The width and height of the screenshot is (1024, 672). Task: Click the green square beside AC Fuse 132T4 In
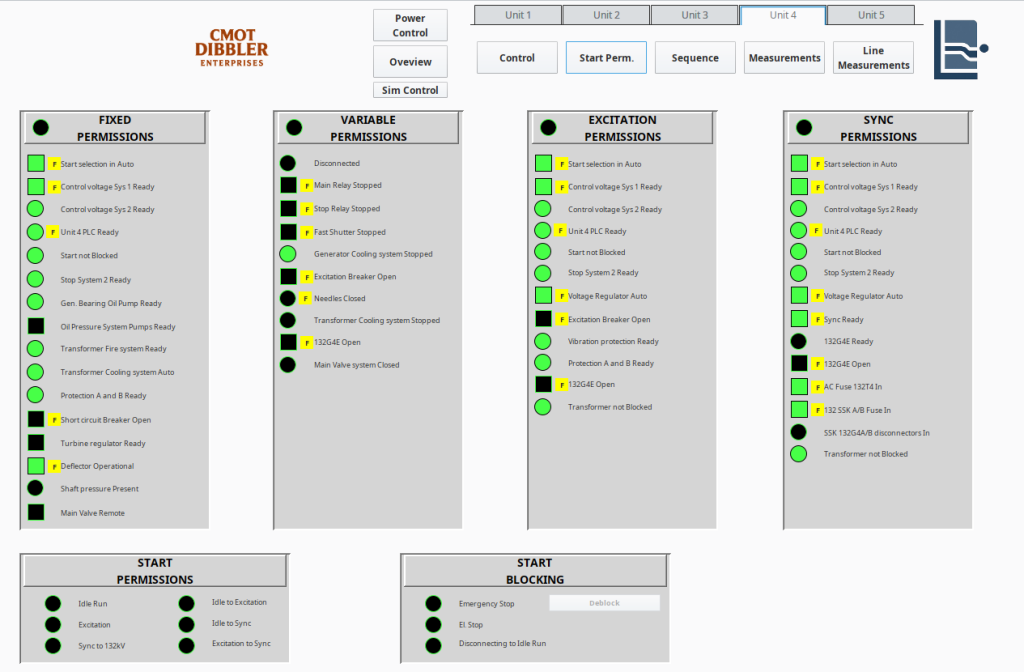point(799,386)
